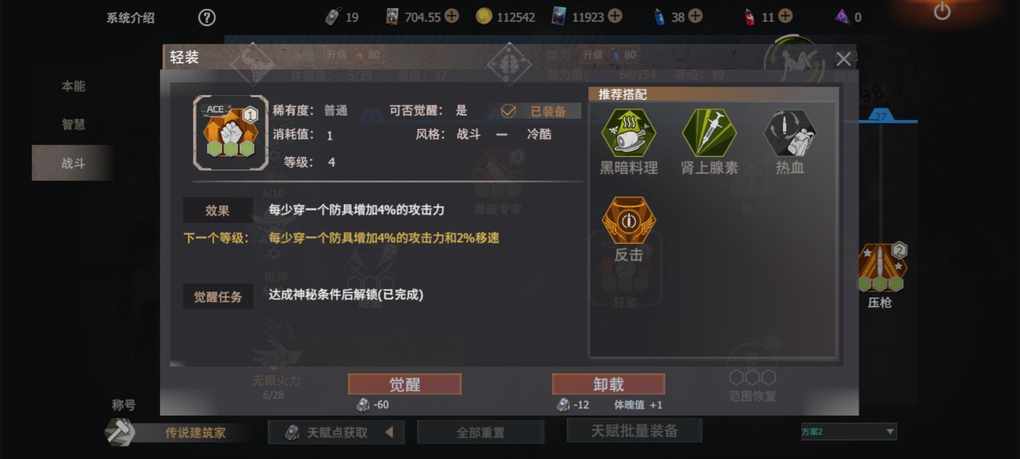Switch to the 智慧 talent tab
The height and width of the screenshot is (459, 1020).
pos(73,124)
